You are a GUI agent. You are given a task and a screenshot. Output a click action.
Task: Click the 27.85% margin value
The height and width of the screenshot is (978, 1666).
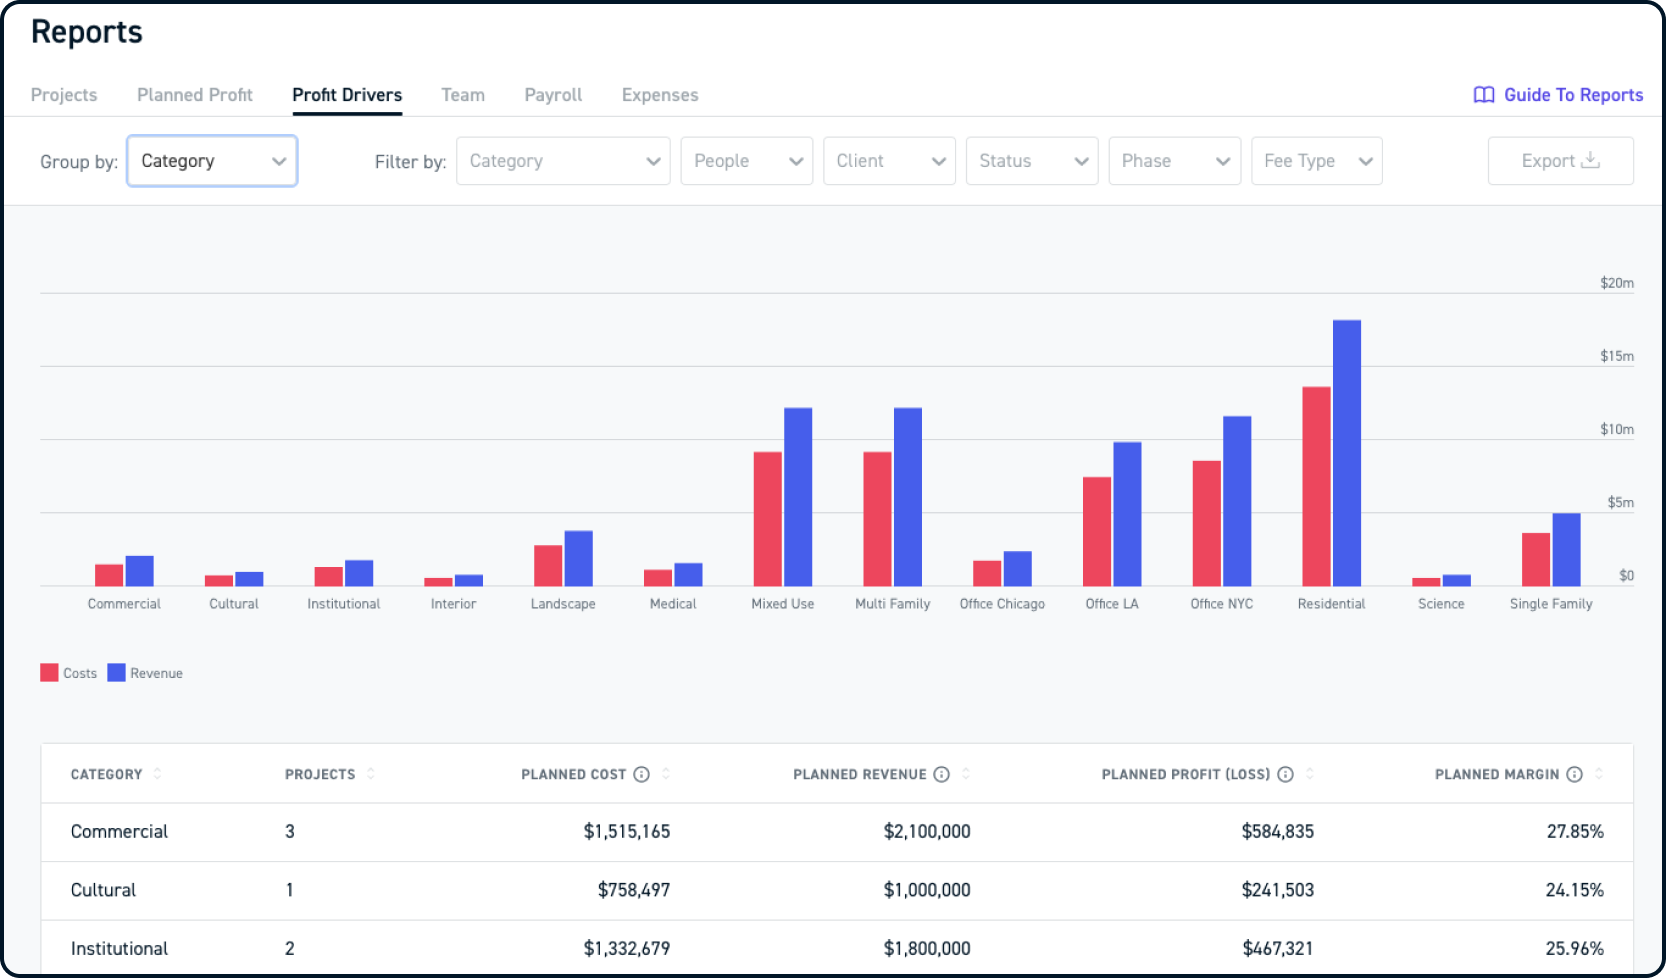[1575, 832]
